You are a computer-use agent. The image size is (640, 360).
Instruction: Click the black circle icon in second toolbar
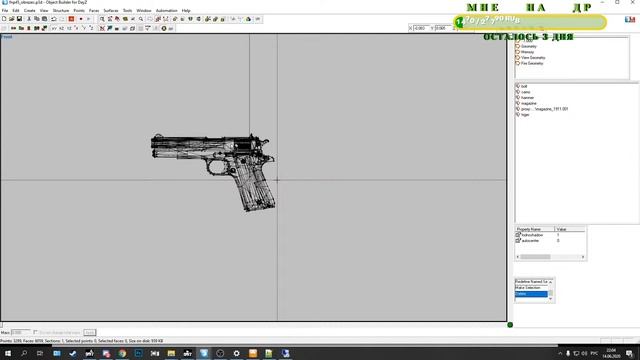click(x=164, y=29)
